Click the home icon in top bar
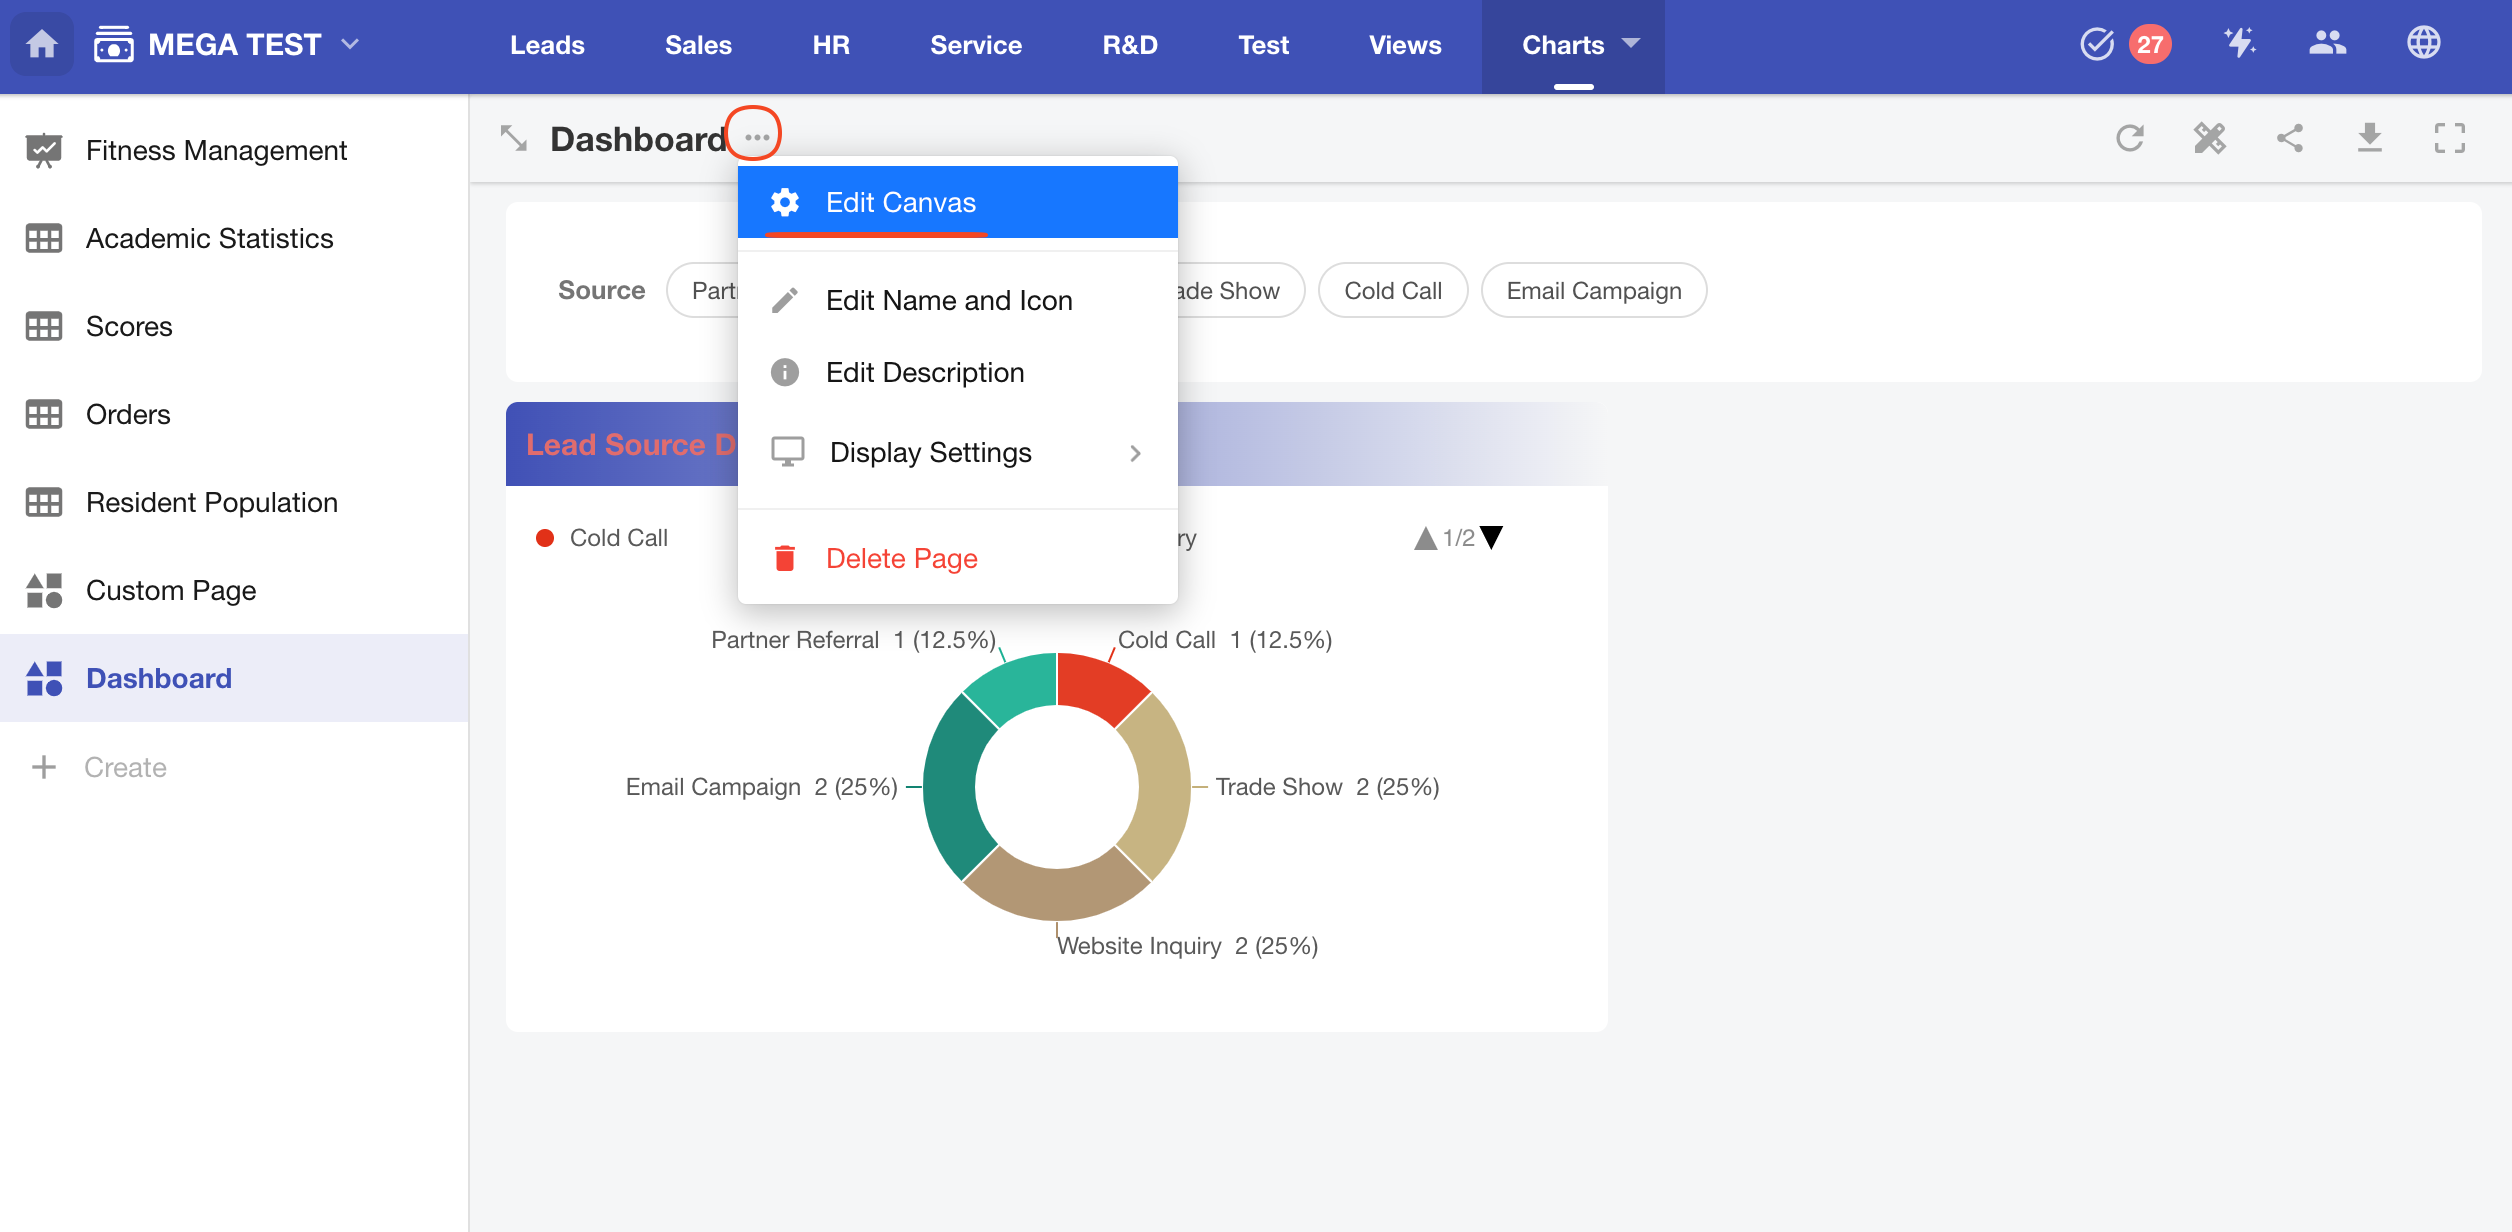2512x1232 pixels. point(42,45)
